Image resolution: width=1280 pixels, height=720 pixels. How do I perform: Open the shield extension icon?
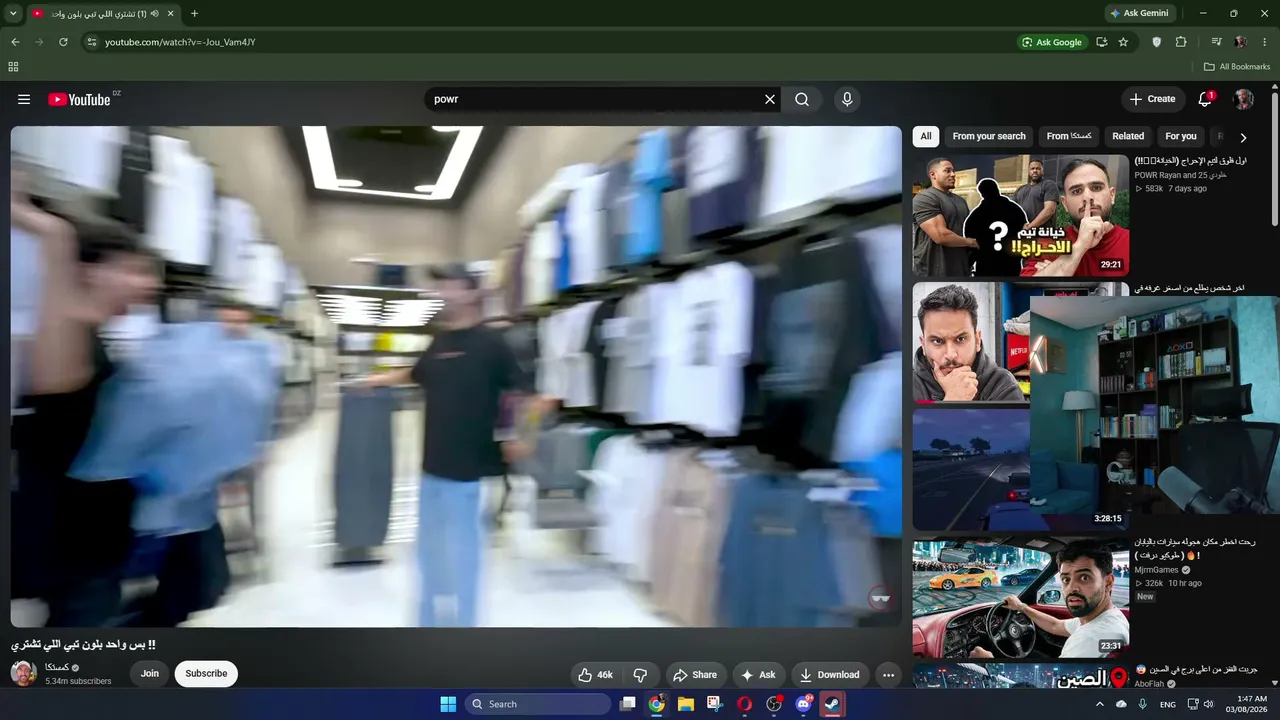[1157, 42]
